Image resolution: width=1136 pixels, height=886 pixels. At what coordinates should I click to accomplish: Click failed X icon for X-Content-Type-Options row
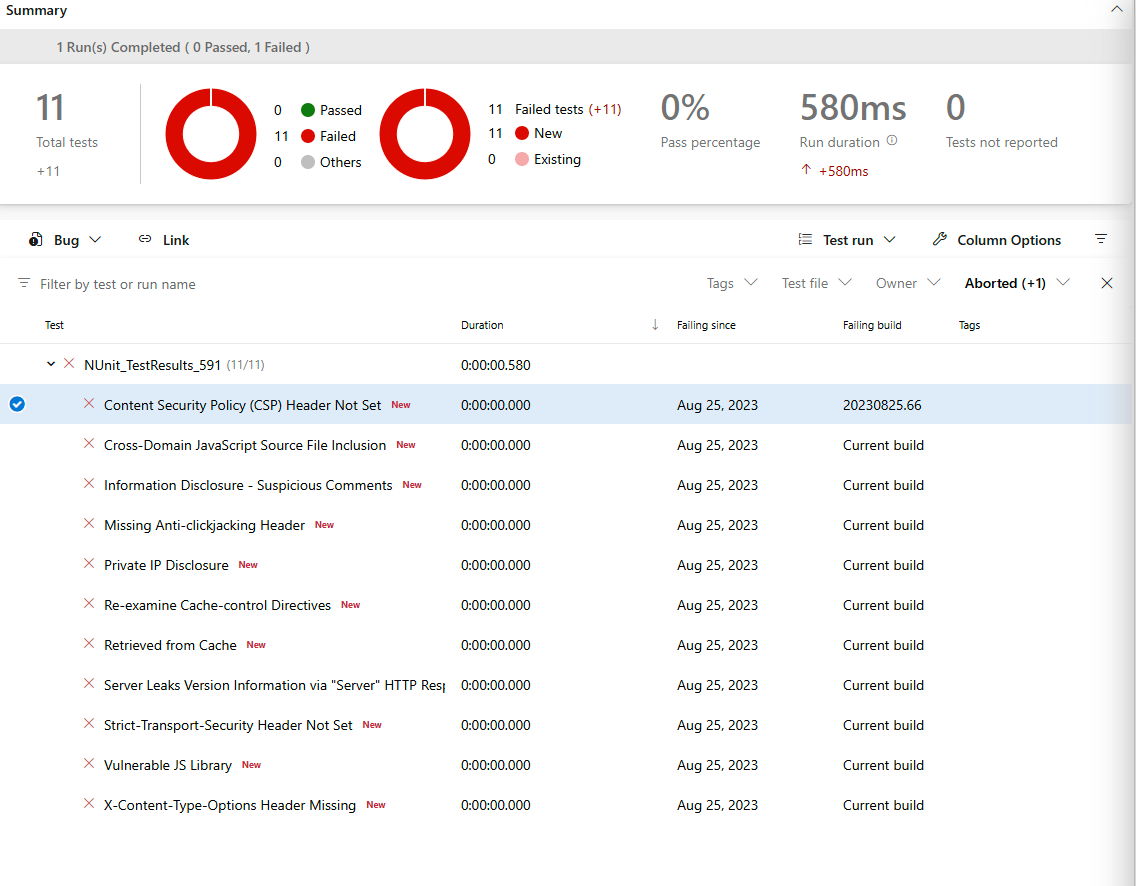tap(88, 803)
